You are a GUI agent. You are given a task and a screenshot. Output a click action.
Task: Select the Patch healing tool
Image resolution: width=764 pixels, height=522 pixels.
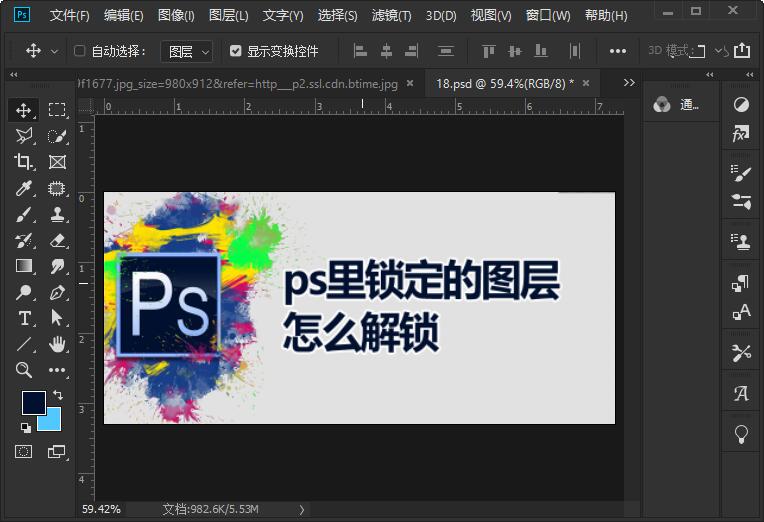tap(57, 188)
